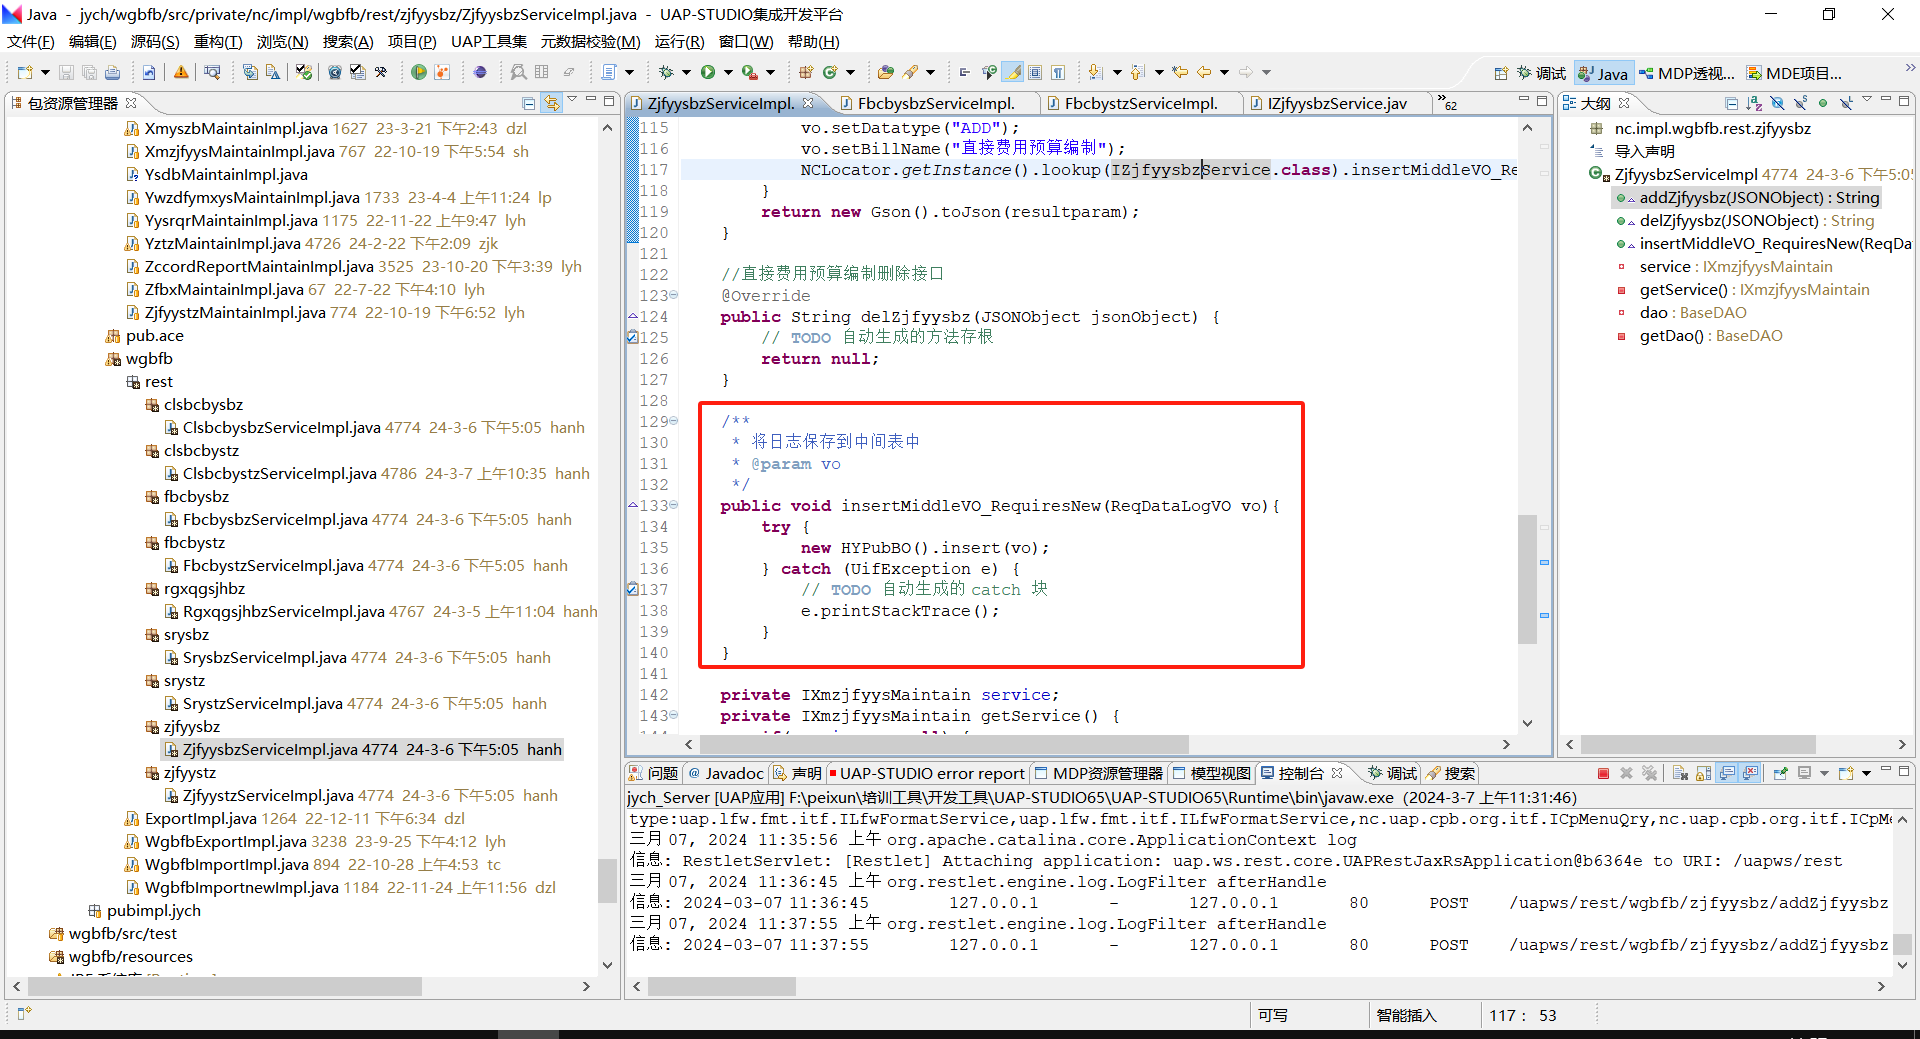Click the hammer and wrench tools icon

tap(381, 72)
